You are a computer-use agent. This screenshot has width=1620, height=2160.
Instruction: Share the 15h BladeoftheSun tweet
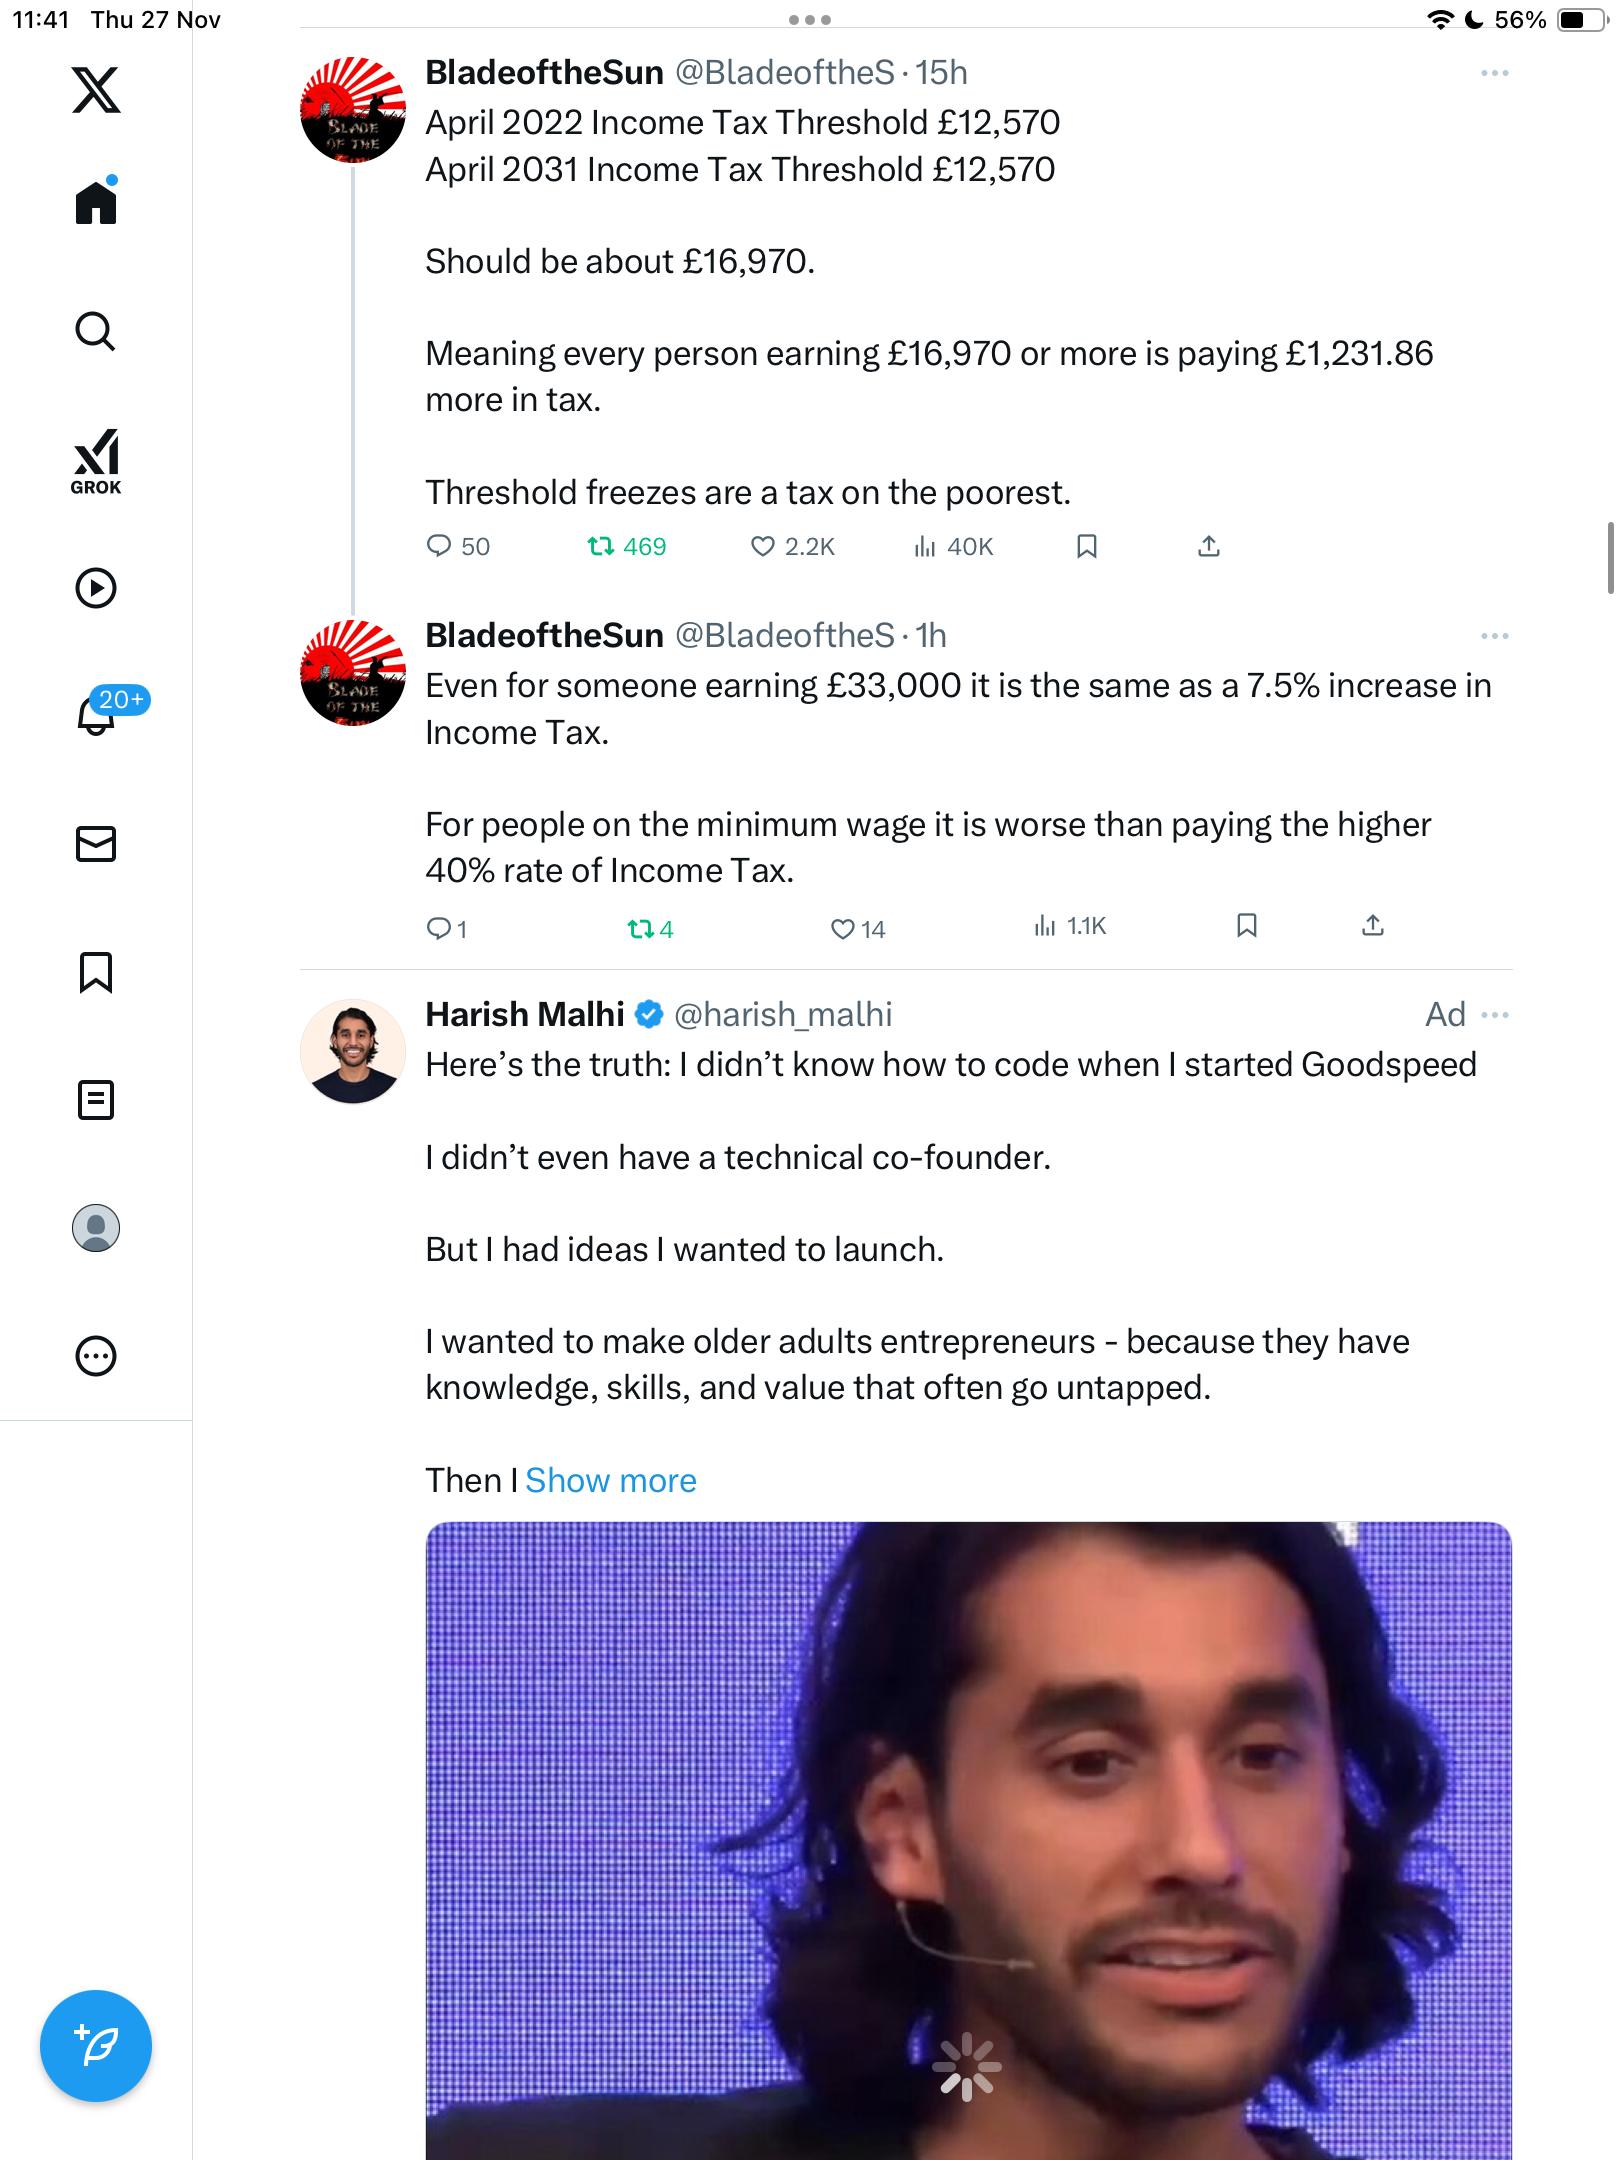(1209, 546)
